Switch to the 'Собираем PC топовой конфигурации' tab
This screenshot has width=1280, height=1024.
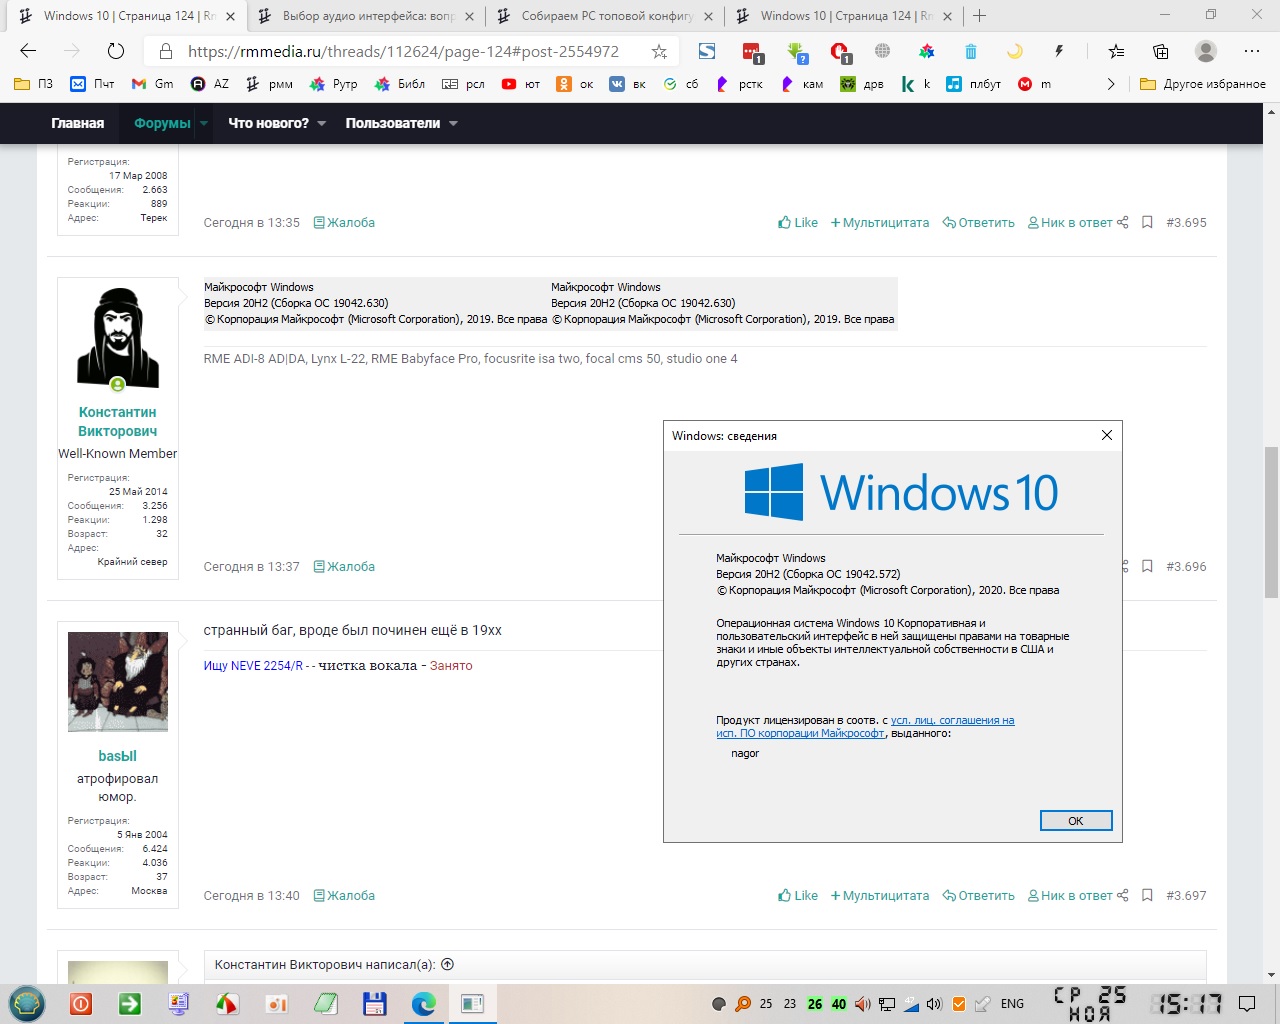[x=607, y=16]
